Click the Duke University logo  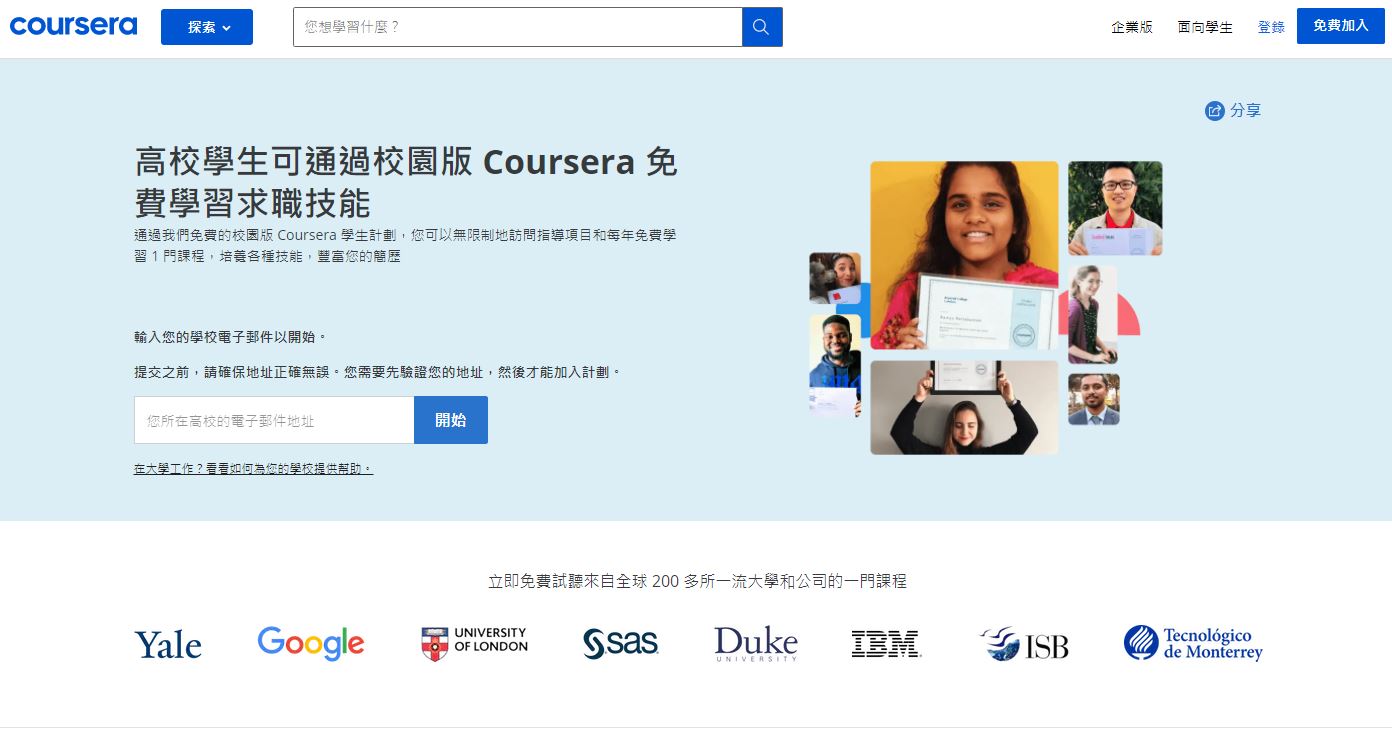tap(756, 644)
